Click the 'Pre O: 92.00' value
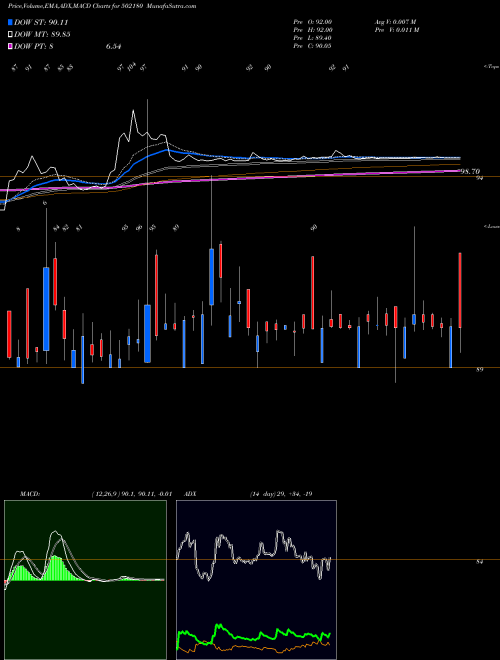 pyautogui.click(x=313, y=21)
